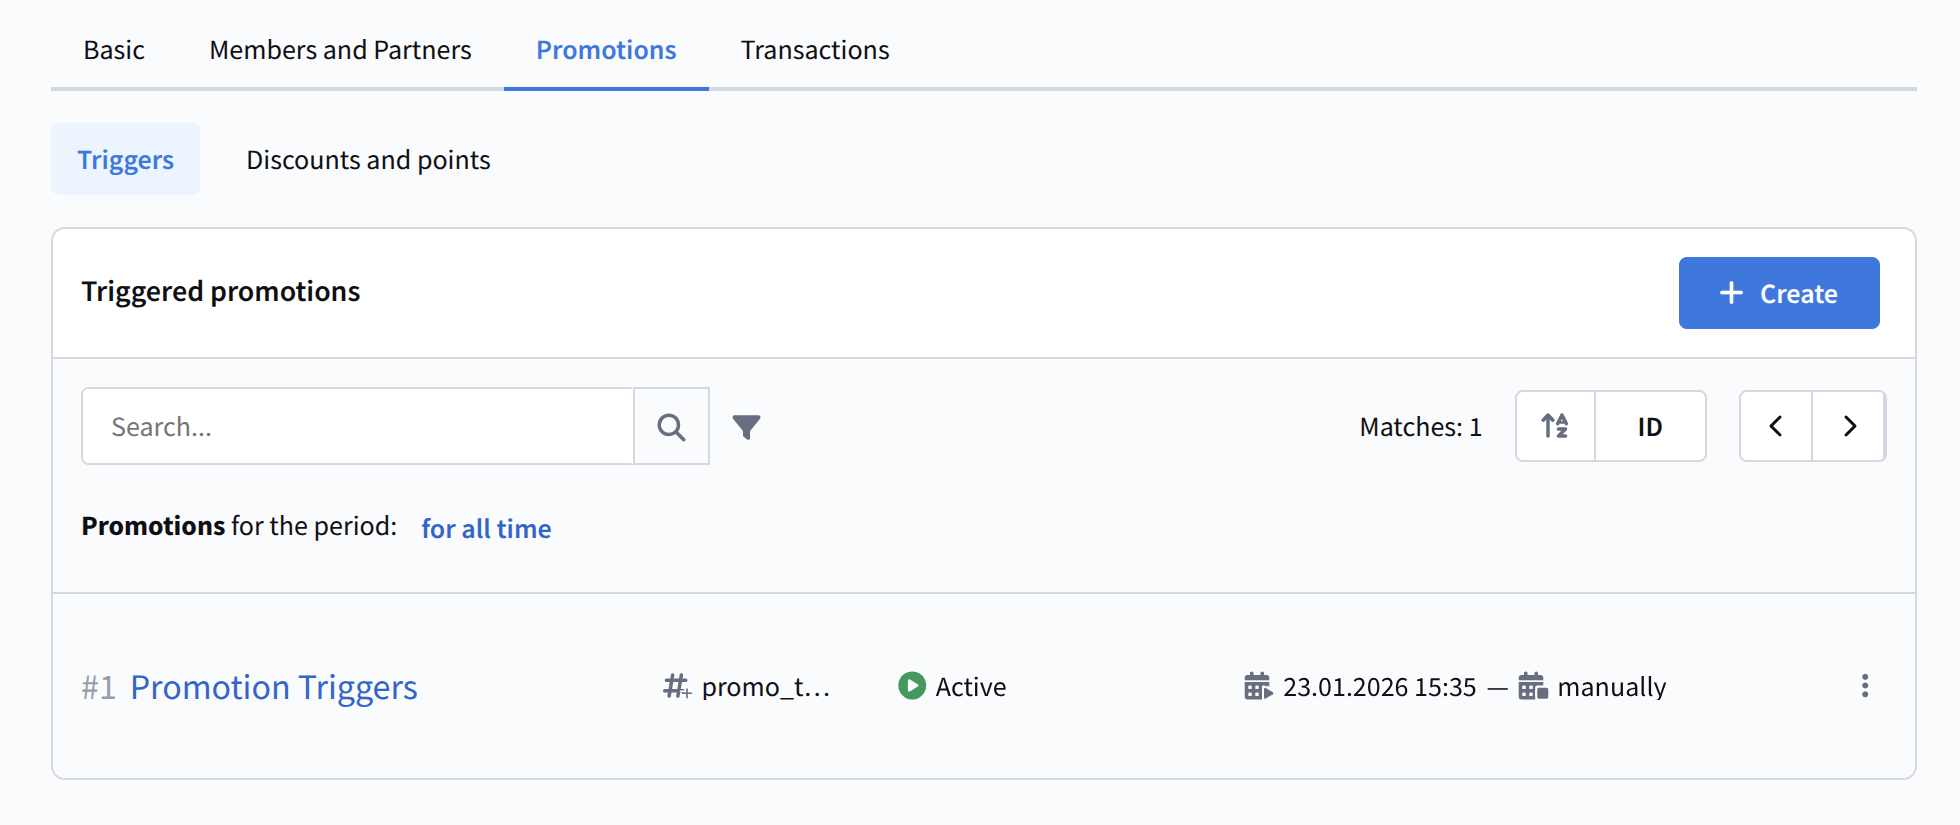Screen dimensions: 1960x825
Task: Focus the Search input field
Action: [x=358, y=427]
